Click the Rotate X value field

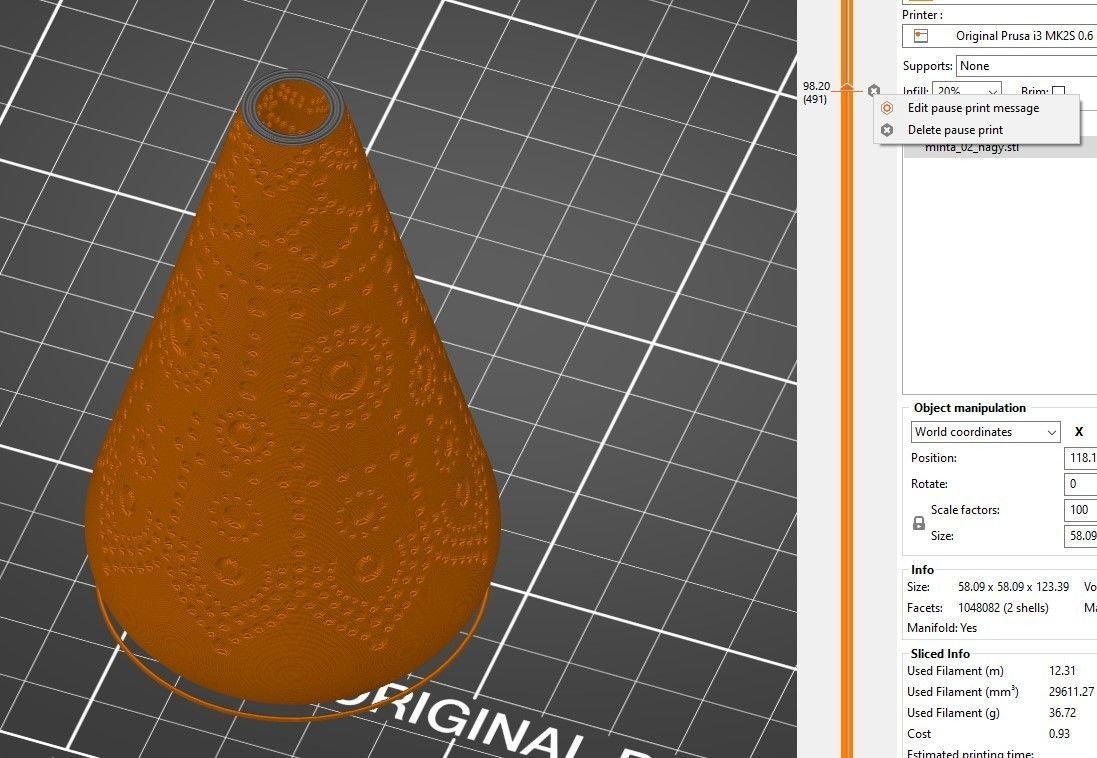pyautogui.click(x=1080, y=484)
